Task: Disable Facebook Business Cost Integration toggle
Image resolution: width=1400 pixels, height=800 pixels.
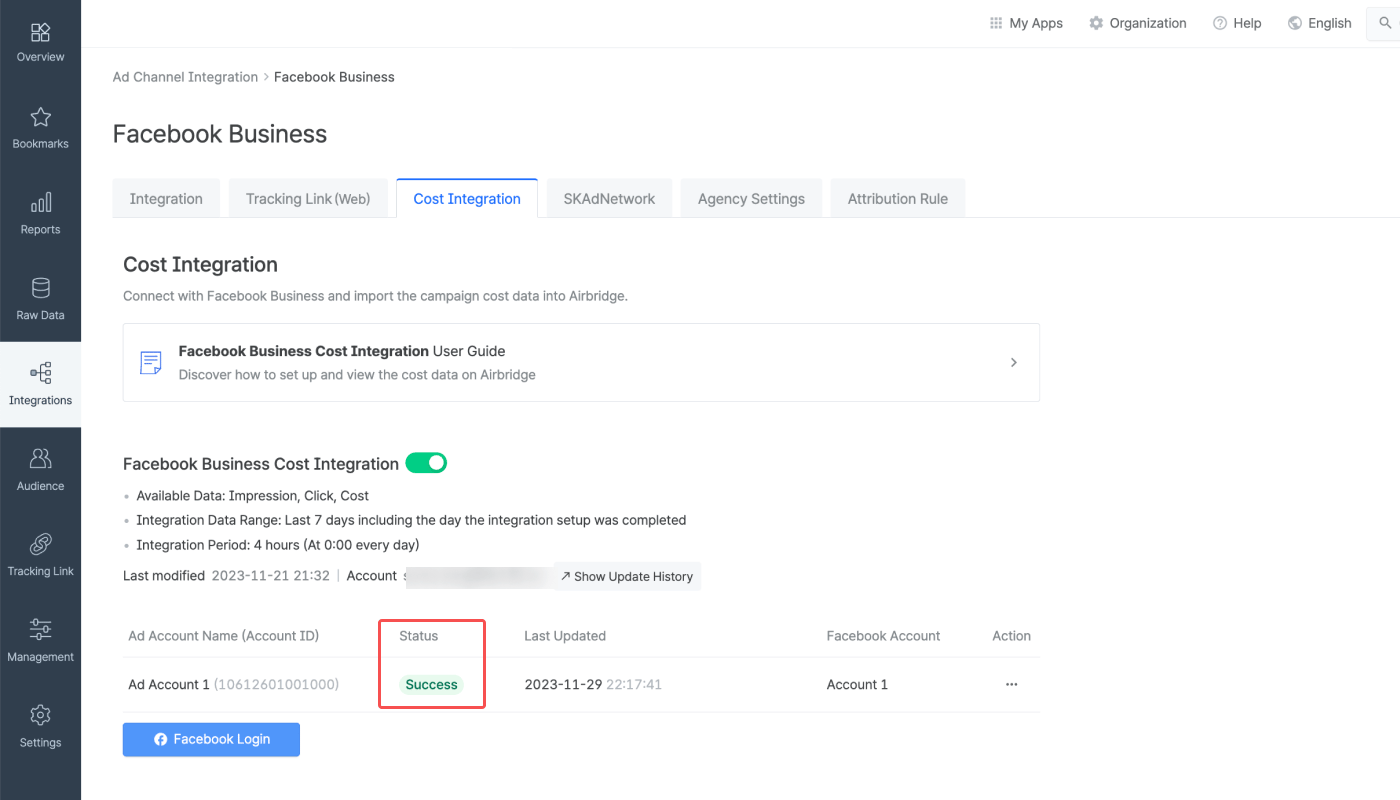Action: tap(426, 463)
